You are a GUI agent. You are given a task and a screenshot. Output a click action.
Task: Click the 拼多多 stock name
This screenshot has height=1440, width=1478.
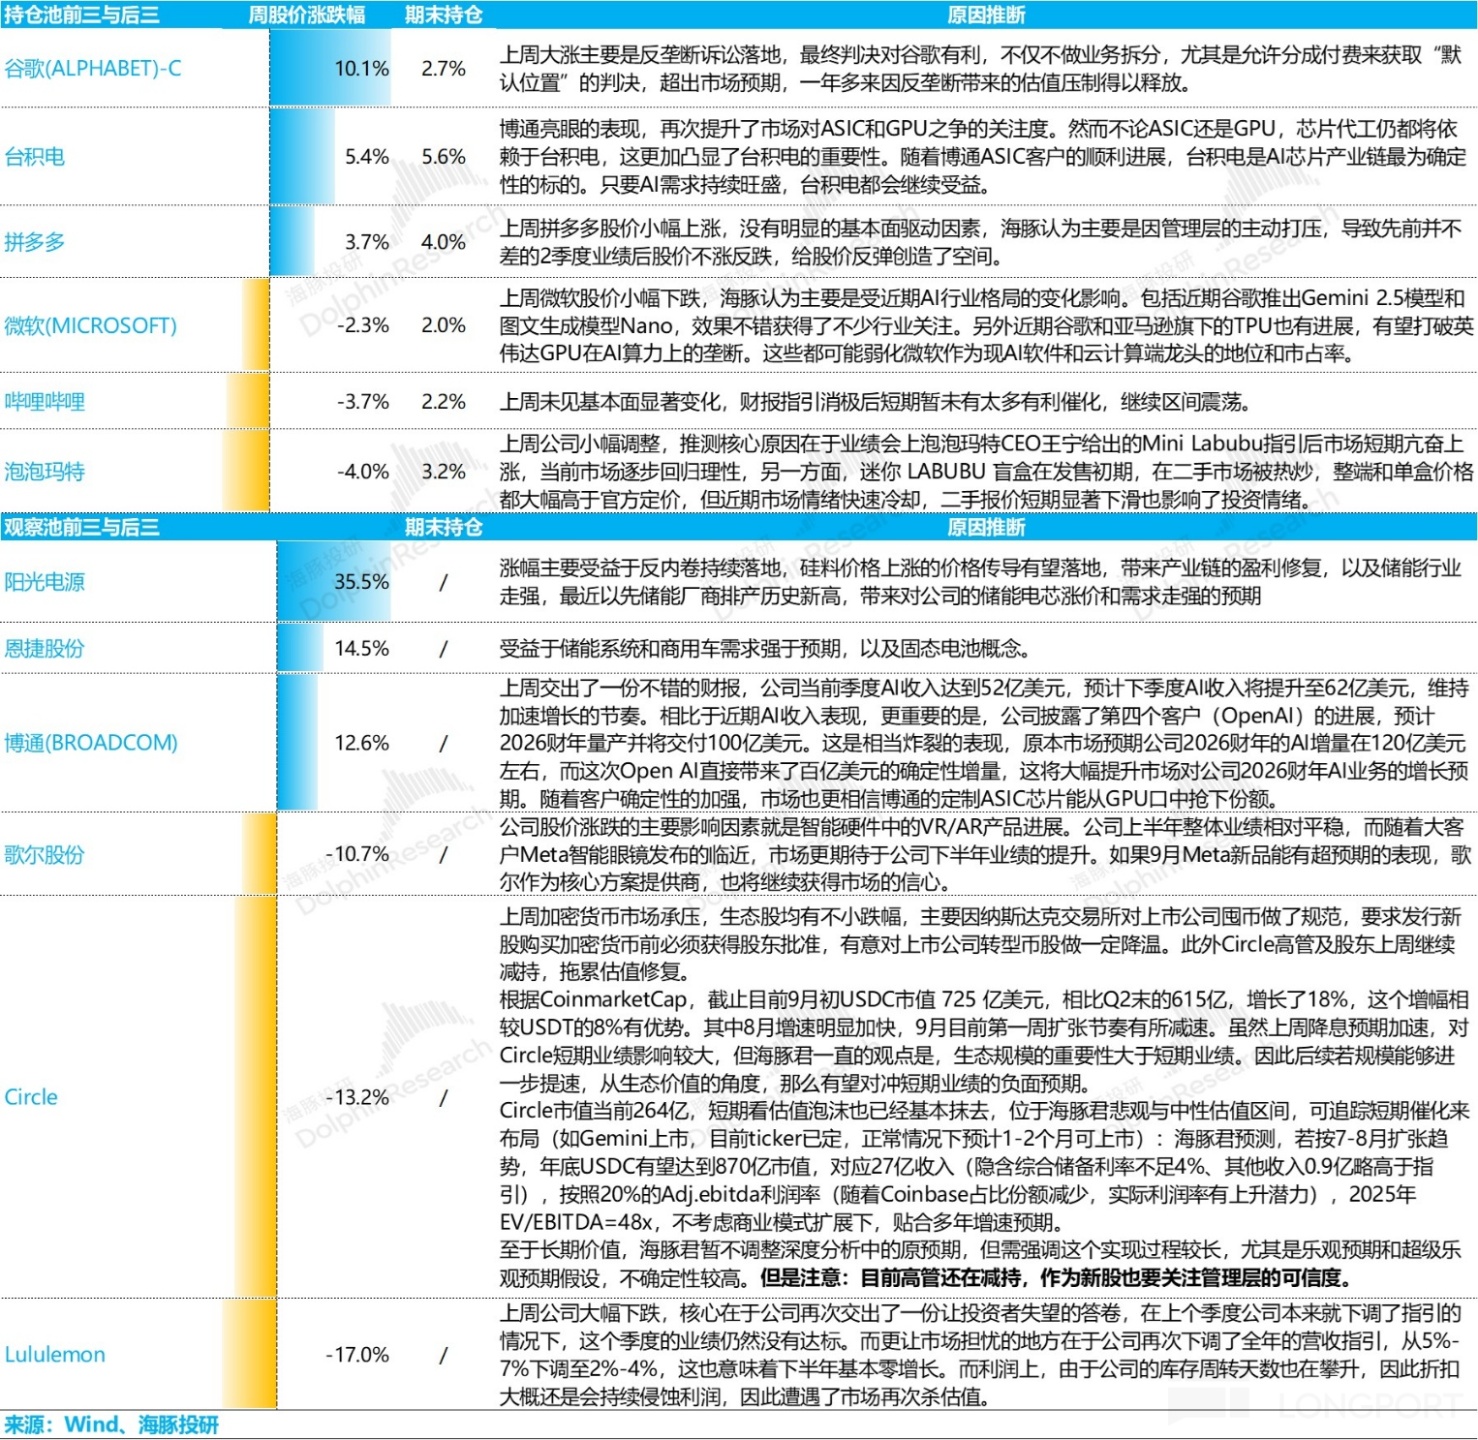tap(35, 242)
